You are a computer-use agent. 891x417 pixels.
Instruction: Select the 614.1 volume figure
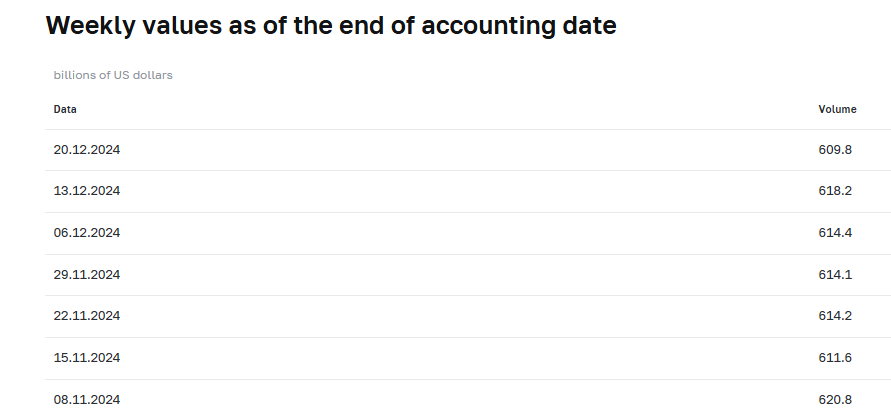[x=835, y=274]
